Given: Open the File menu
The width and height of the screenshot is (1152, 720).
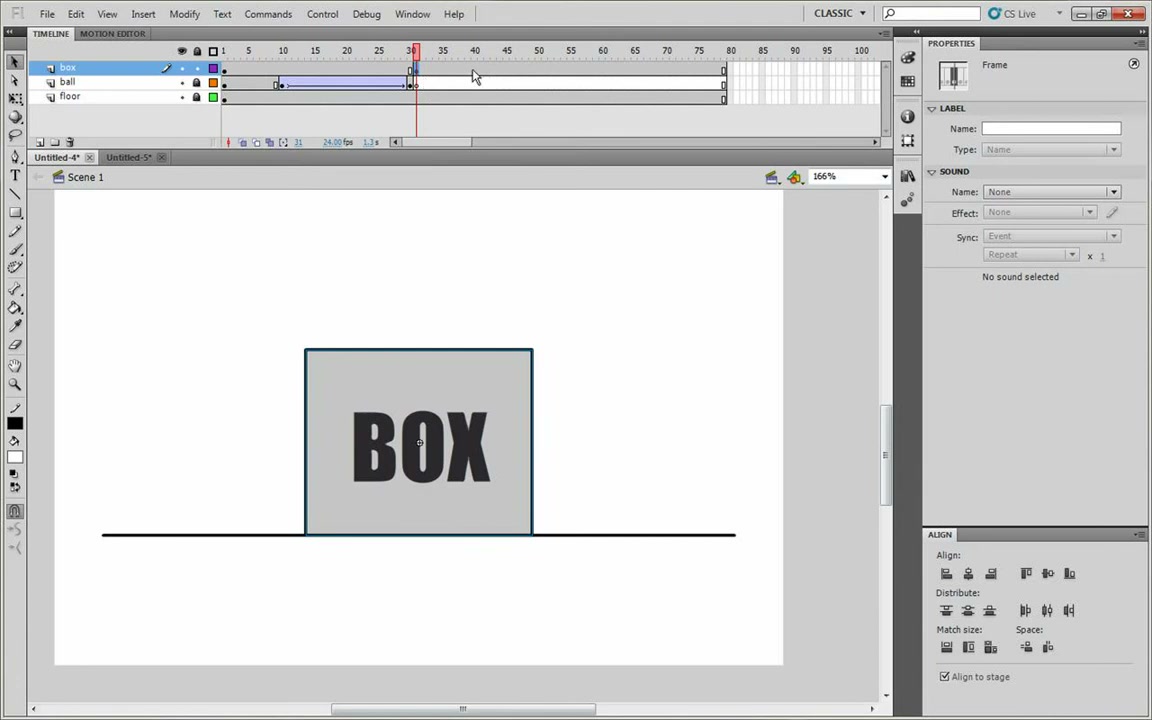Looking at the screenshot, I should point(47,14).
